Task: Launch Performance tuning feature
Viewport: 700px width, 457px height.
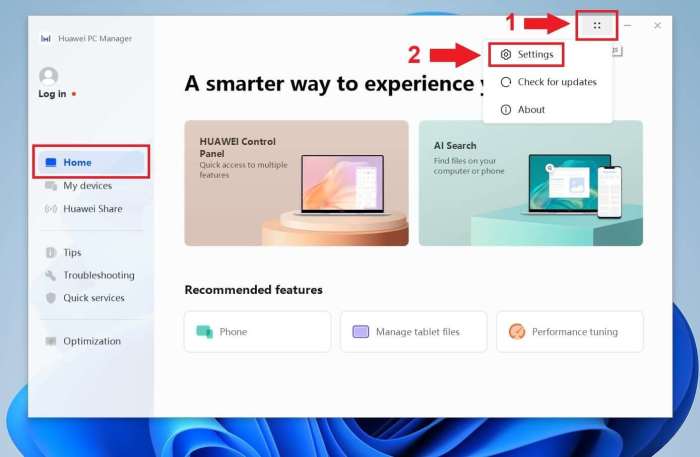Action: (569, 332)
